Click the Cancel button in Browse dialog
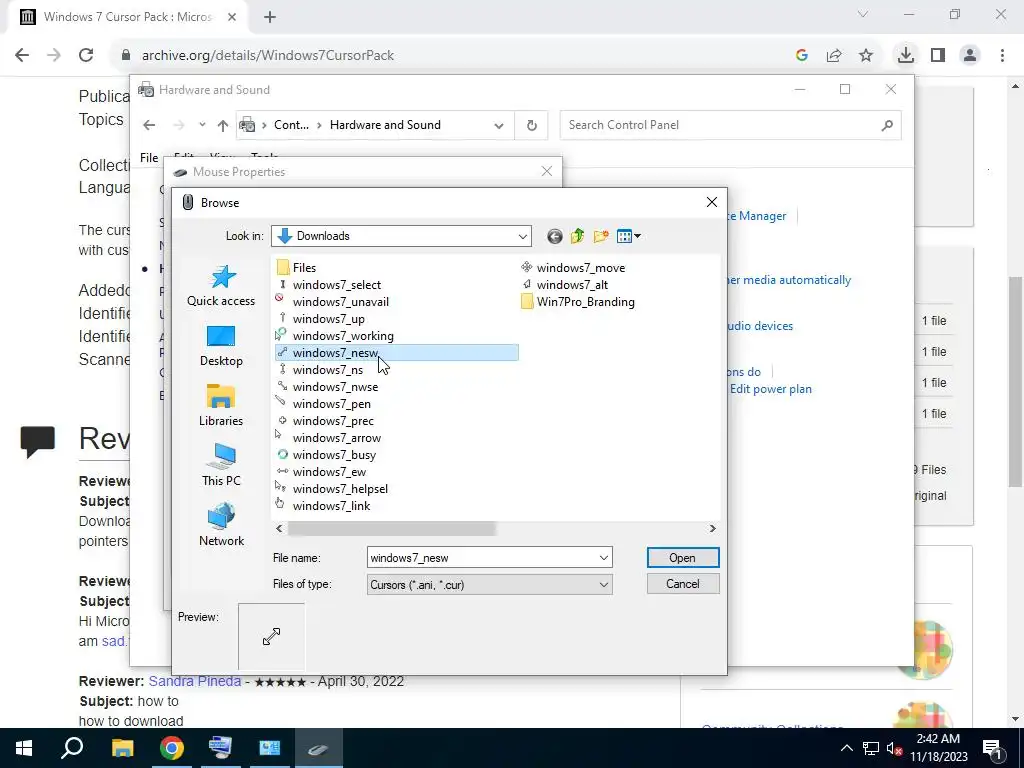 pos(683,584)
